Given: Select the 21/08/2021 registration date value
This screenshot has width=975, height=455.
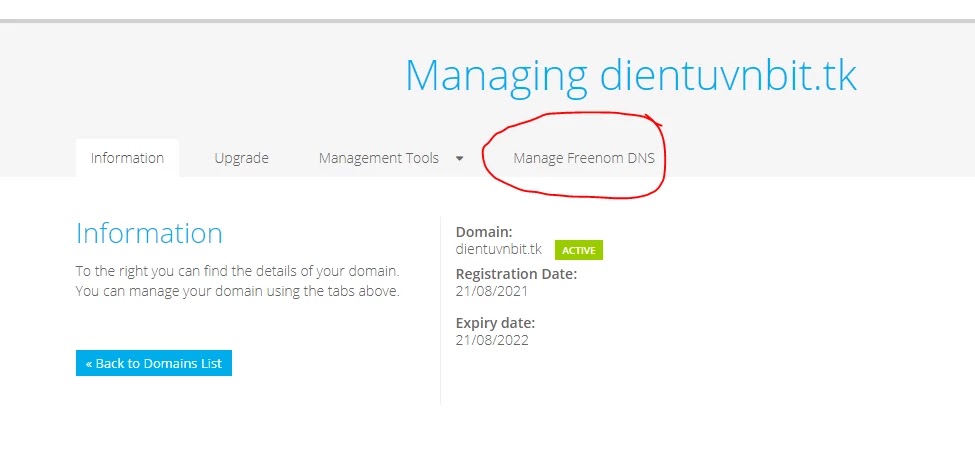Looking at the screenshot, I should tap(492, 290).
